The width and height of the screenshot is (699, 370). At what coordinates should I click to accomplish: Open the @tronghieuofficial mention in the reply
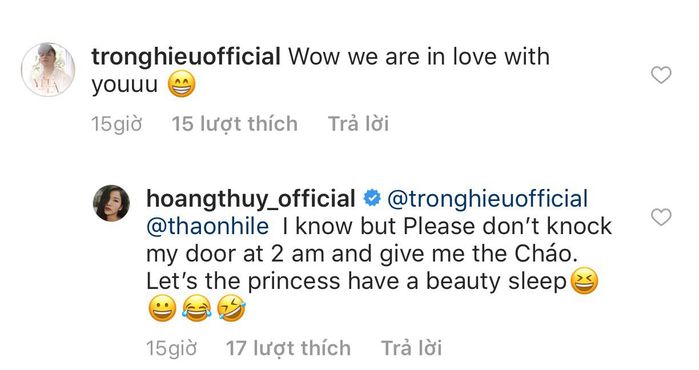click(488, 199)
